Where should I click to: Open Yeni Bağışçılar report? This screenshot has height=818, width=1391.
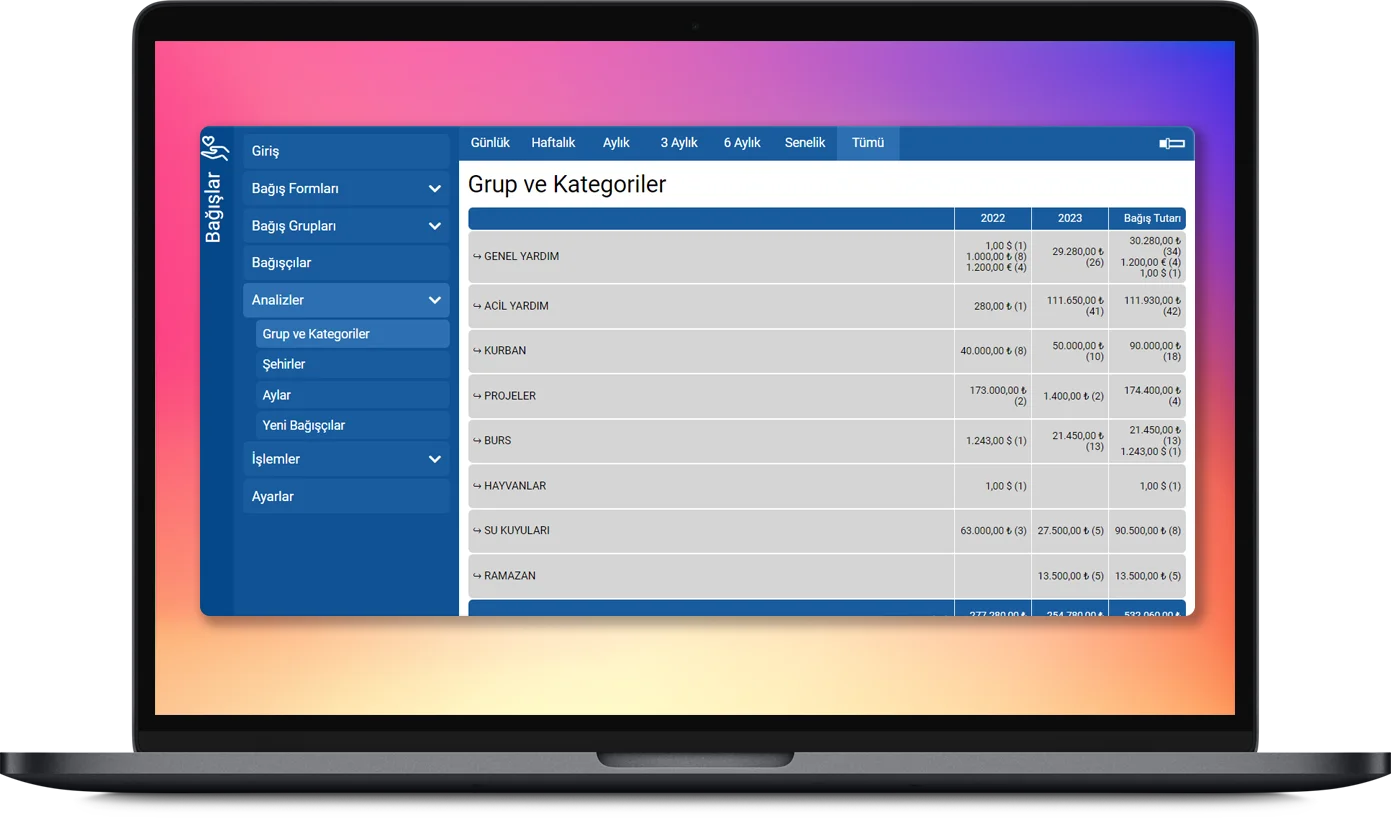304,426
